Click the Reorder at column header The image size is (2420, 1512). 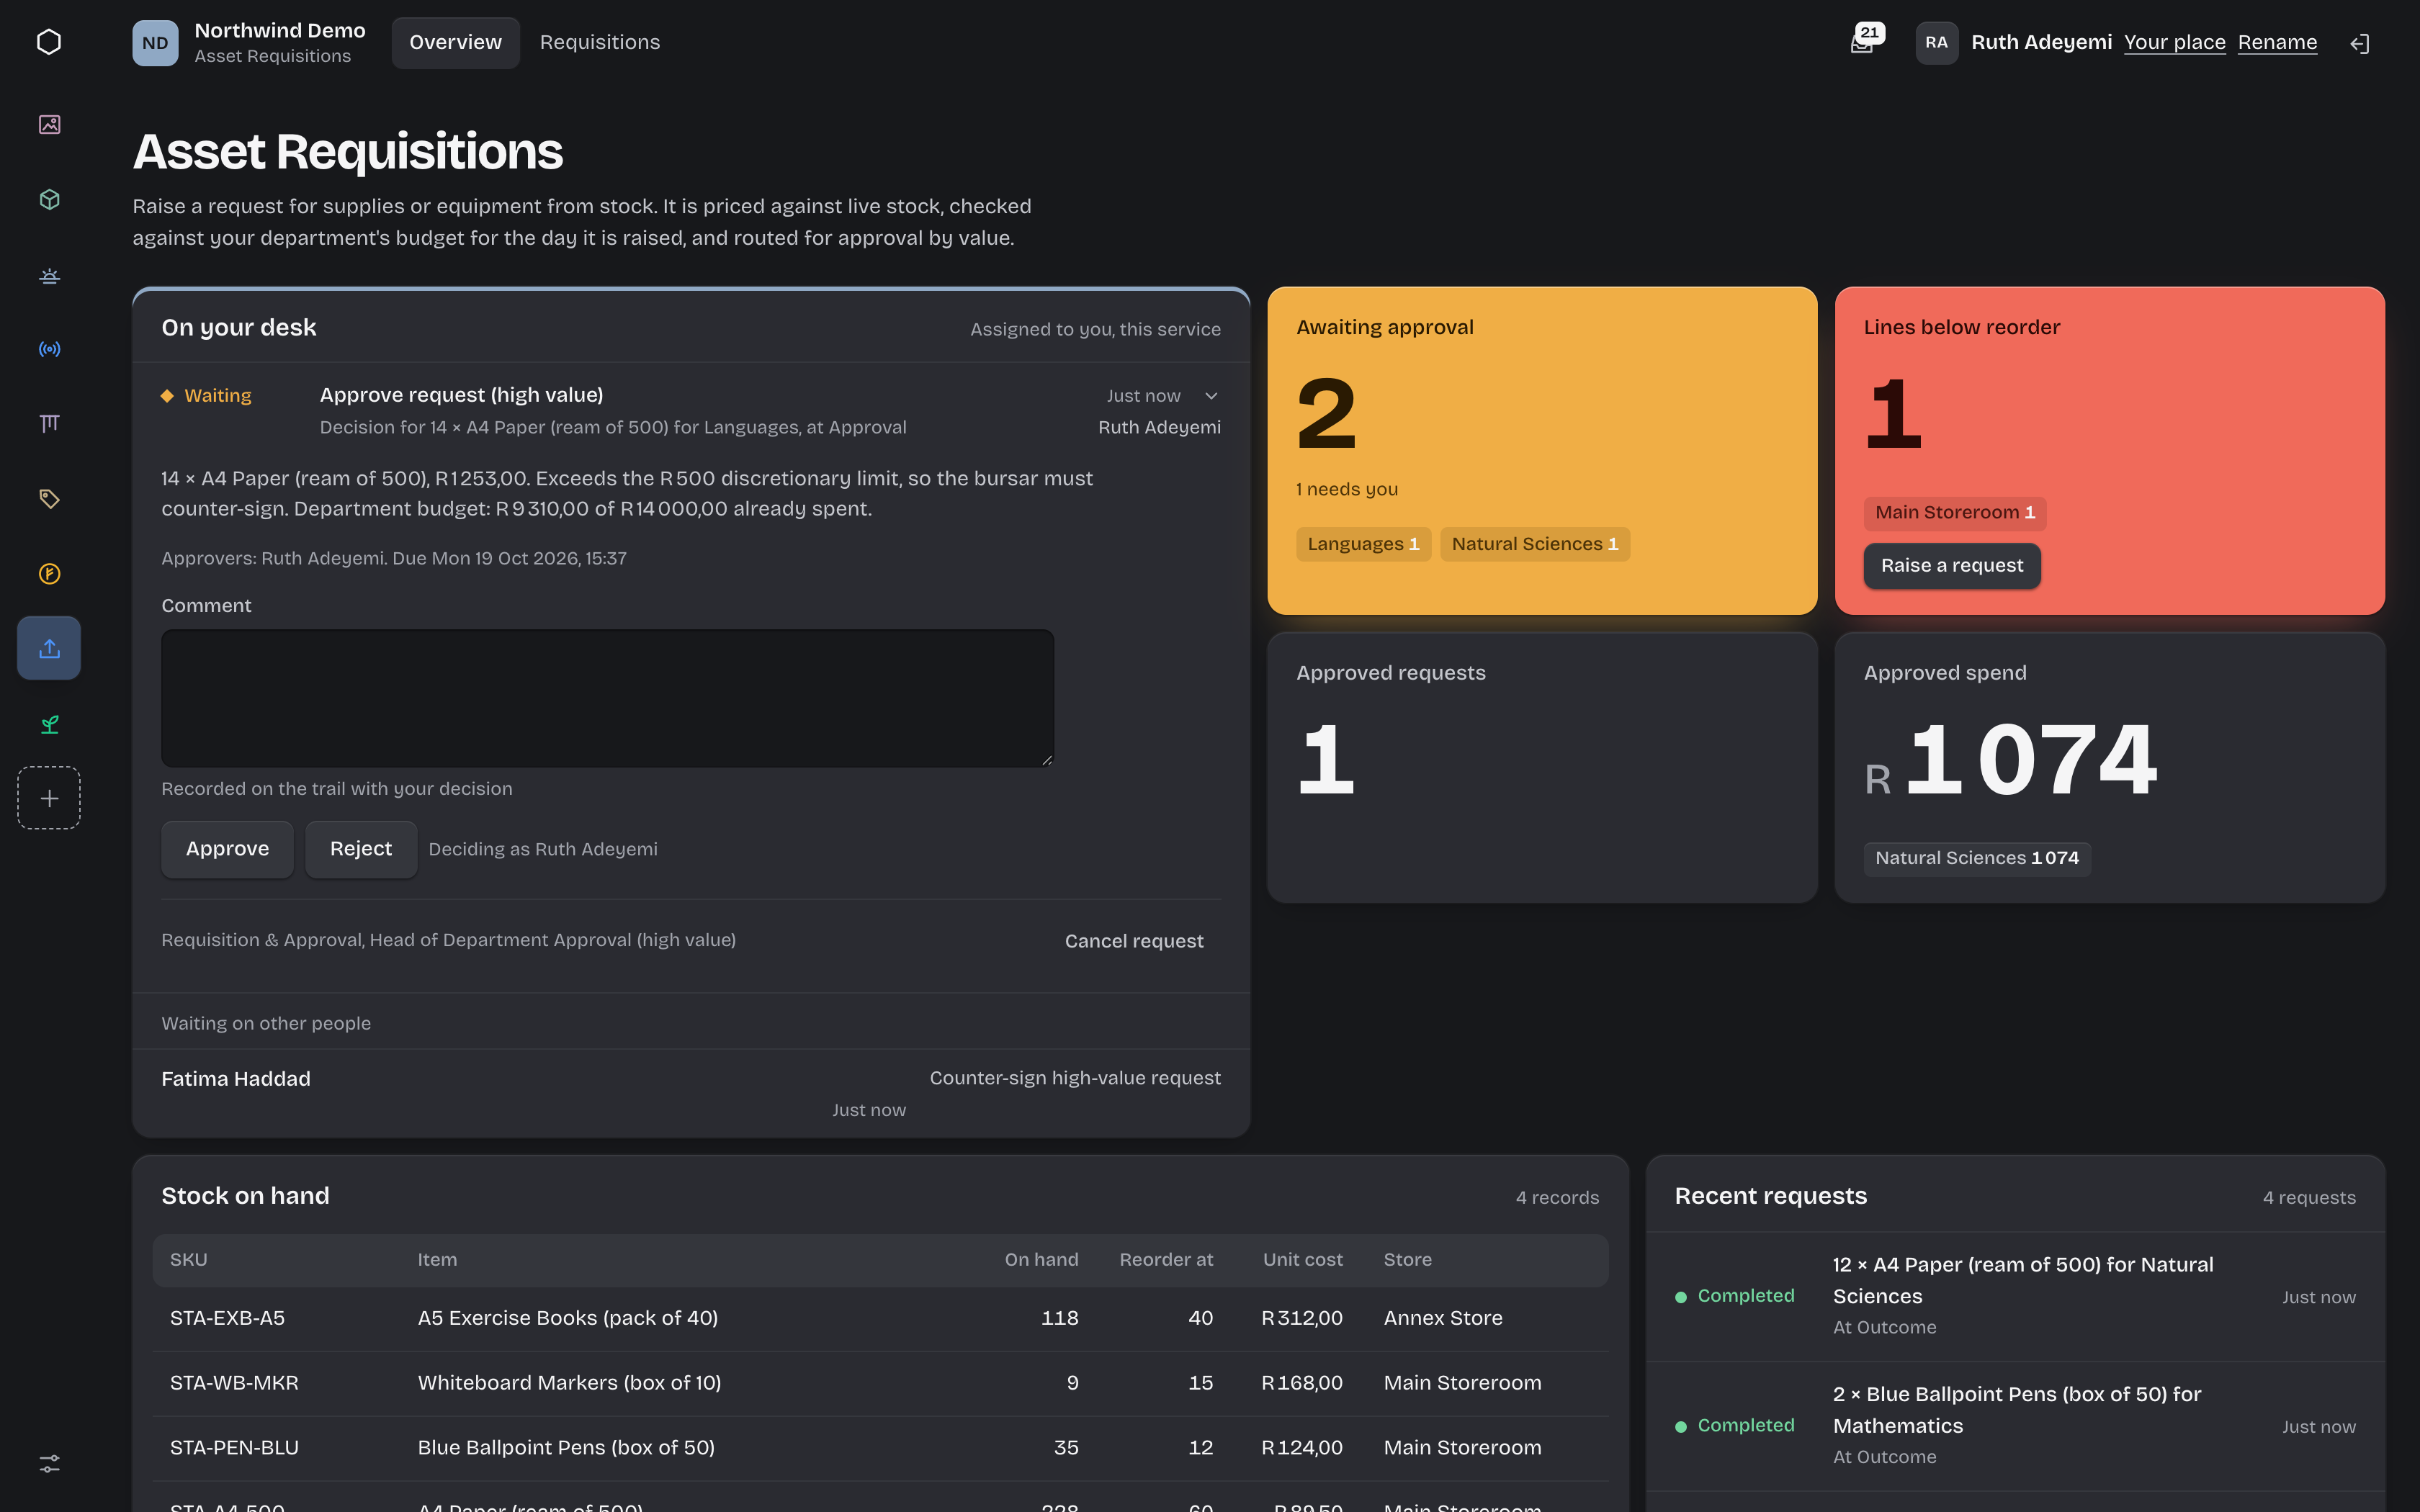1166,1260
